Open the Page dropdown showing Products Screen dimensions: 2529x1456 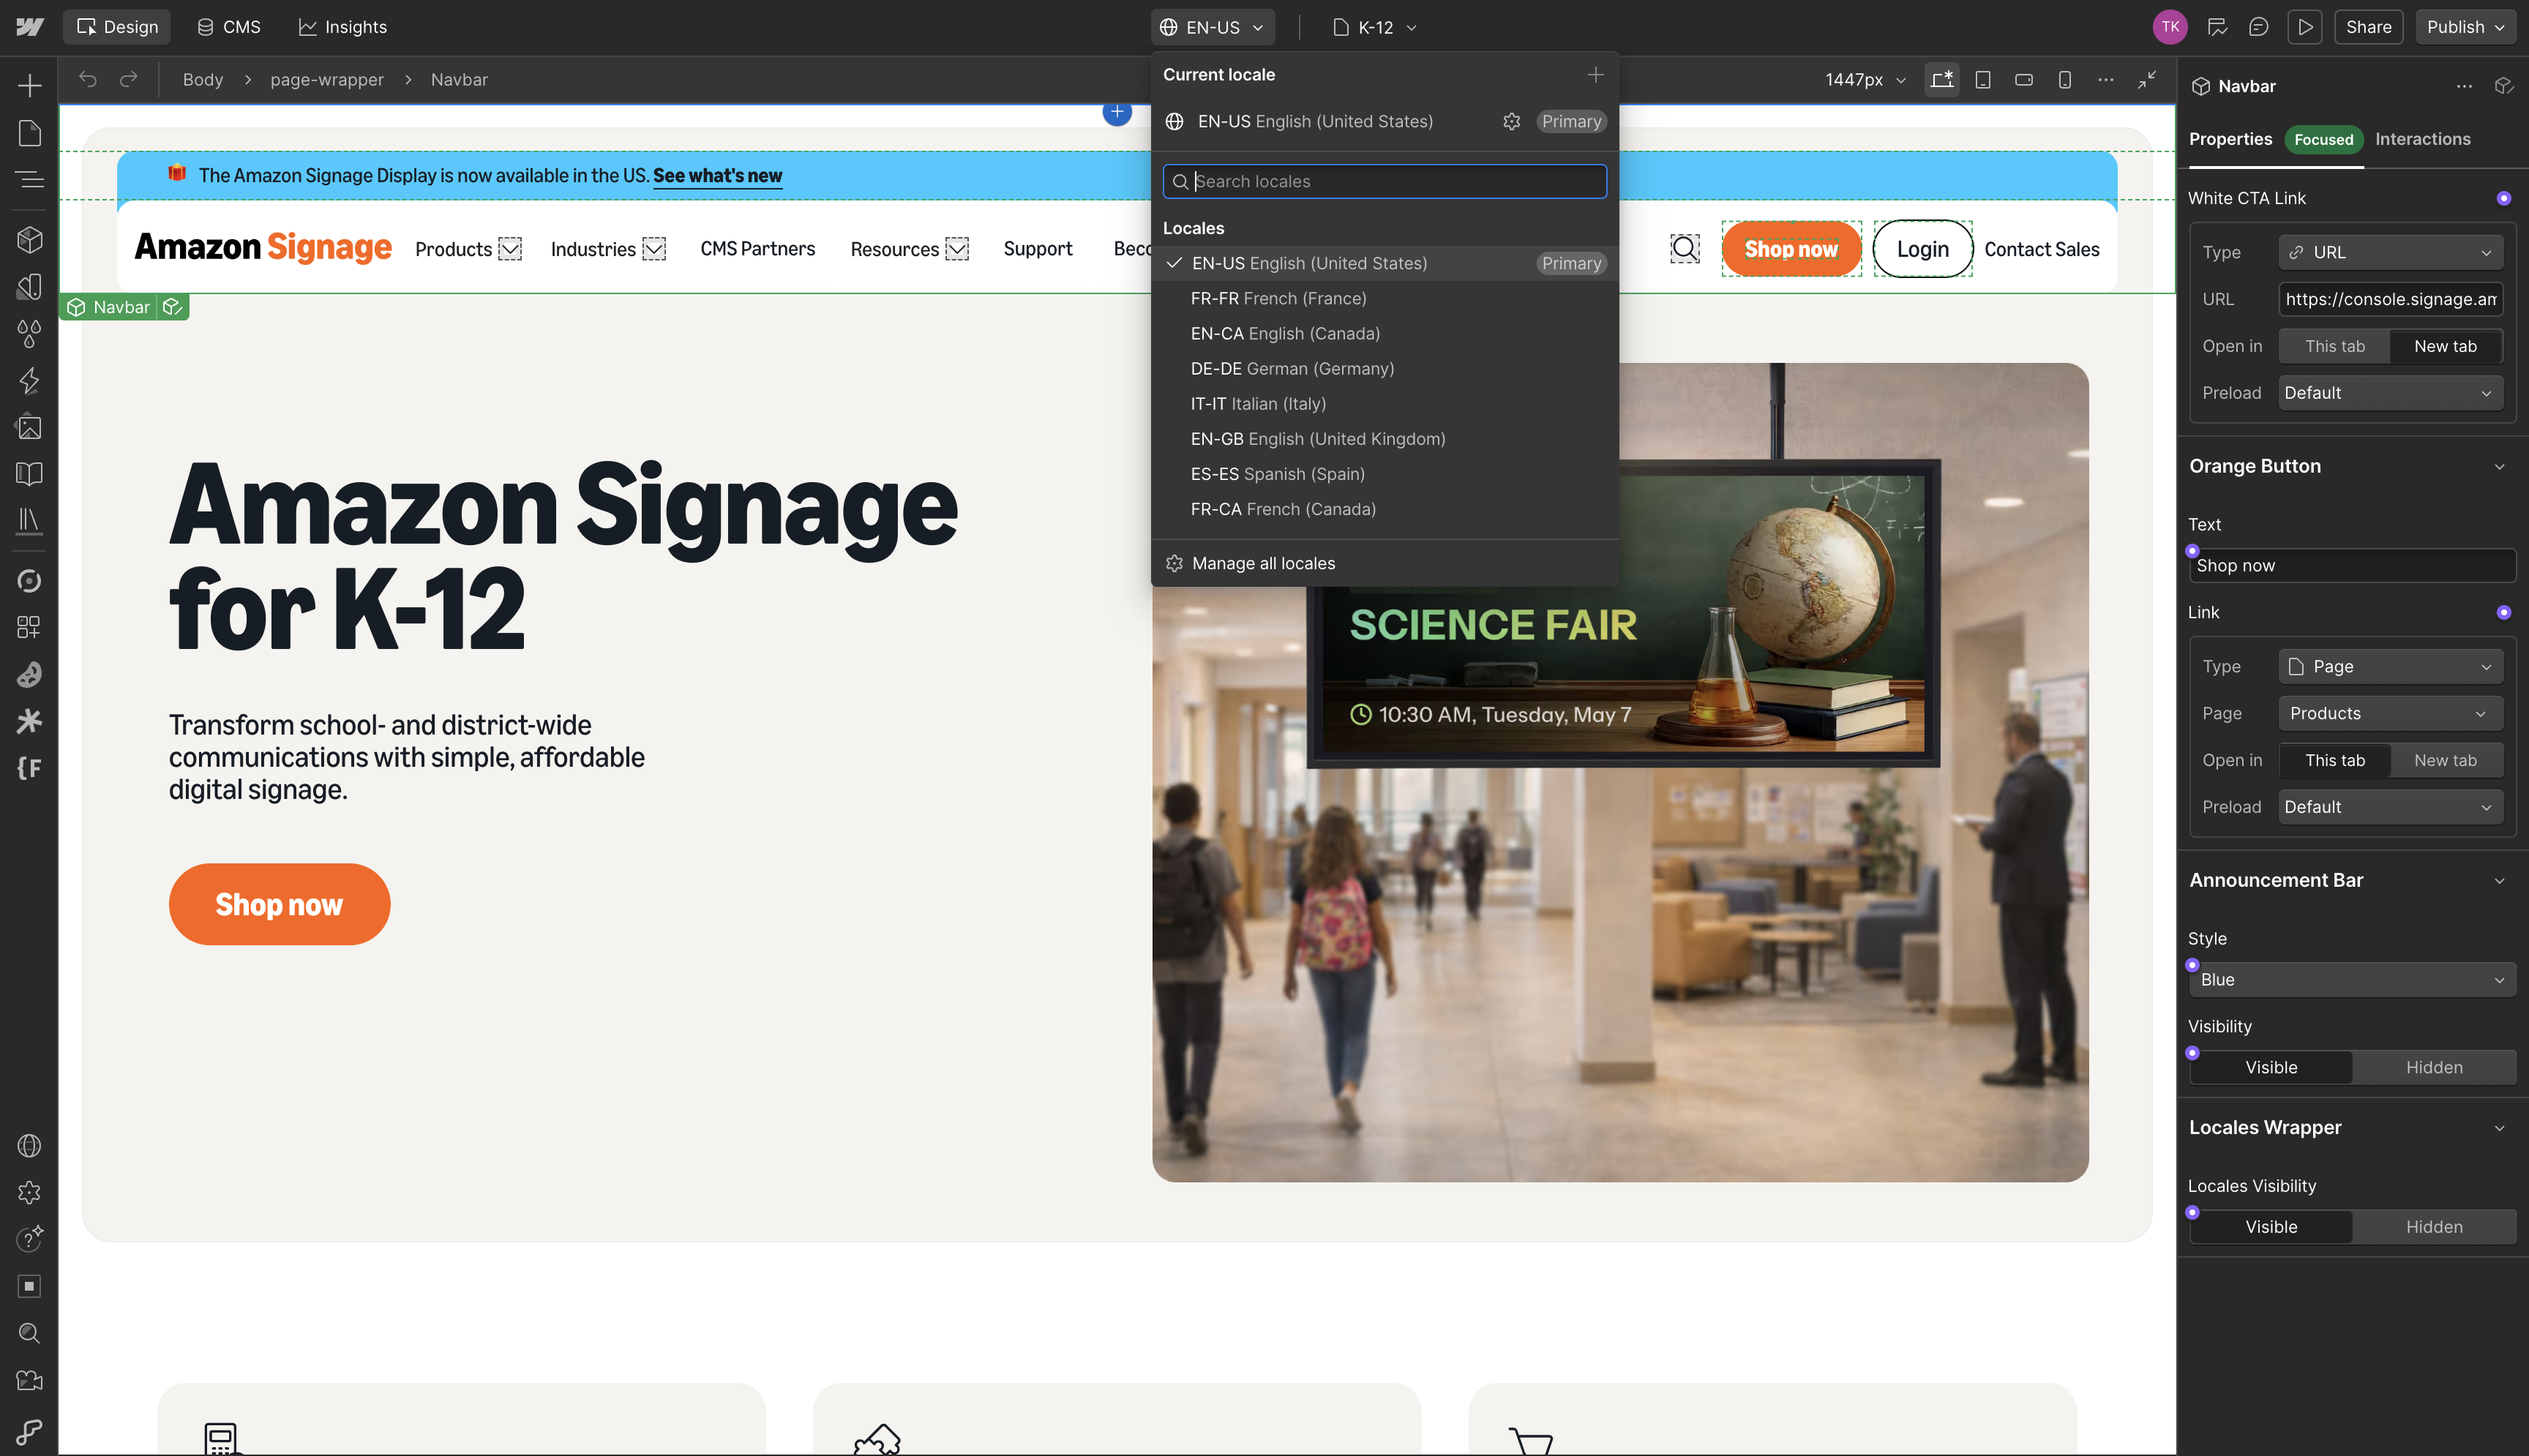point(2390,713)
